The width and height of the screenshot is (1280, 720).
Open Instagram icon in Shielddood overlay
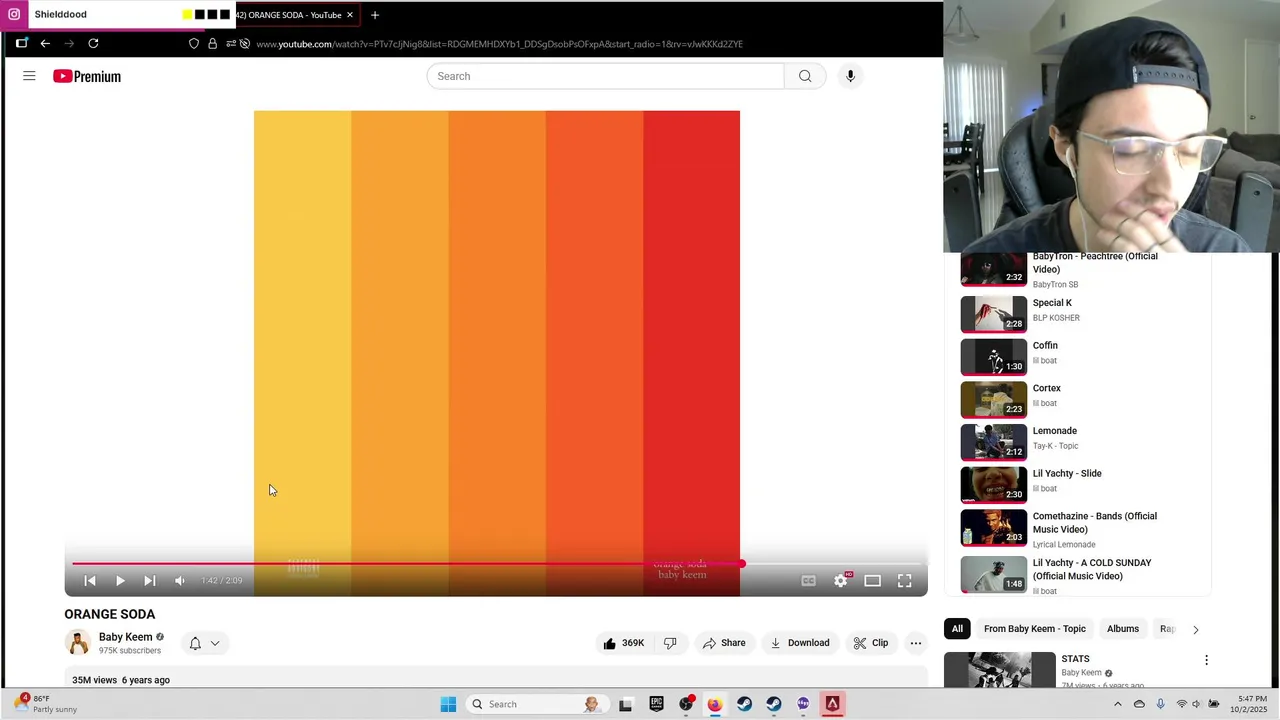pyautogui.click(x=14, y=14)
